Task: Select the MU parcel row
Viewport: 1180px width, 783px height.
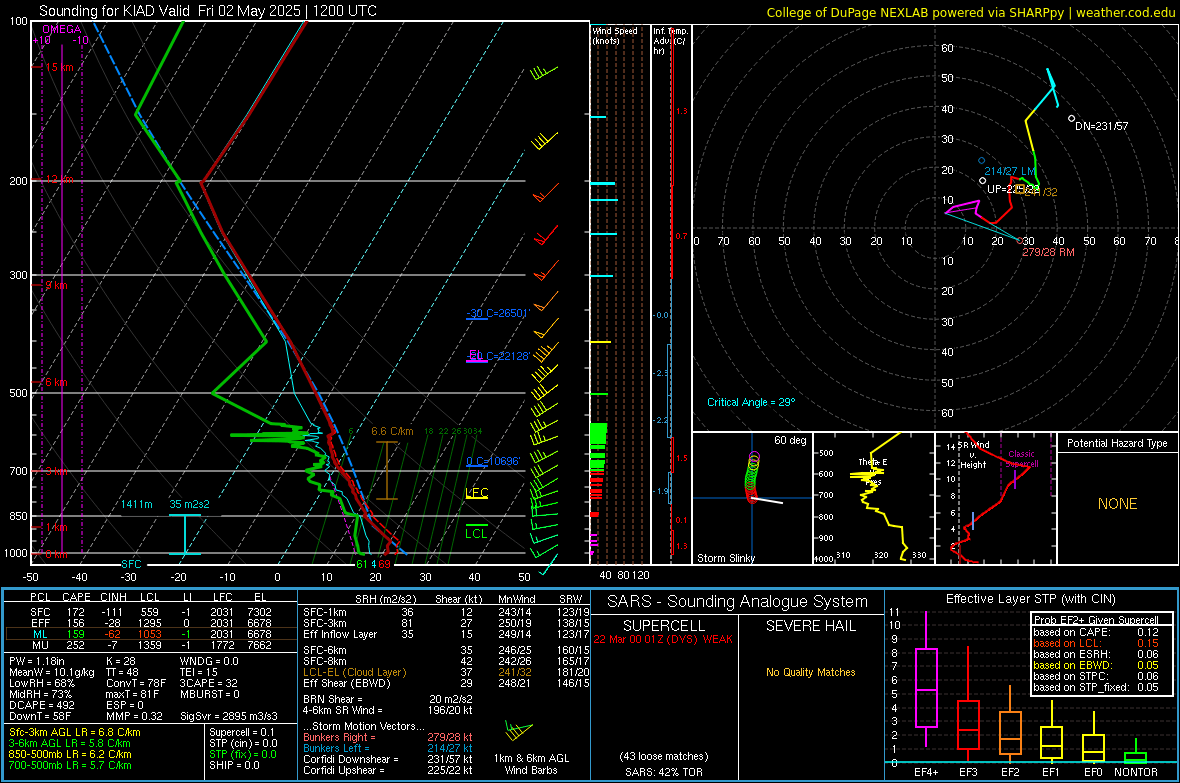Action: click(x=150, y=645)
